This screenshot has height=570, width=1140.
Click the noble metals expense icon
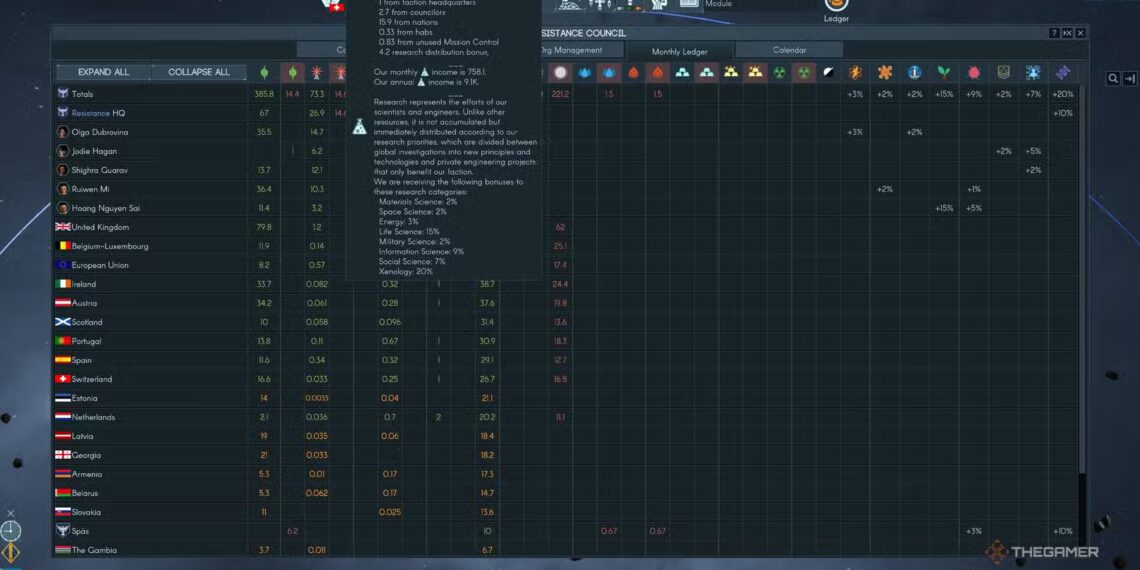(x=755, y=72)
